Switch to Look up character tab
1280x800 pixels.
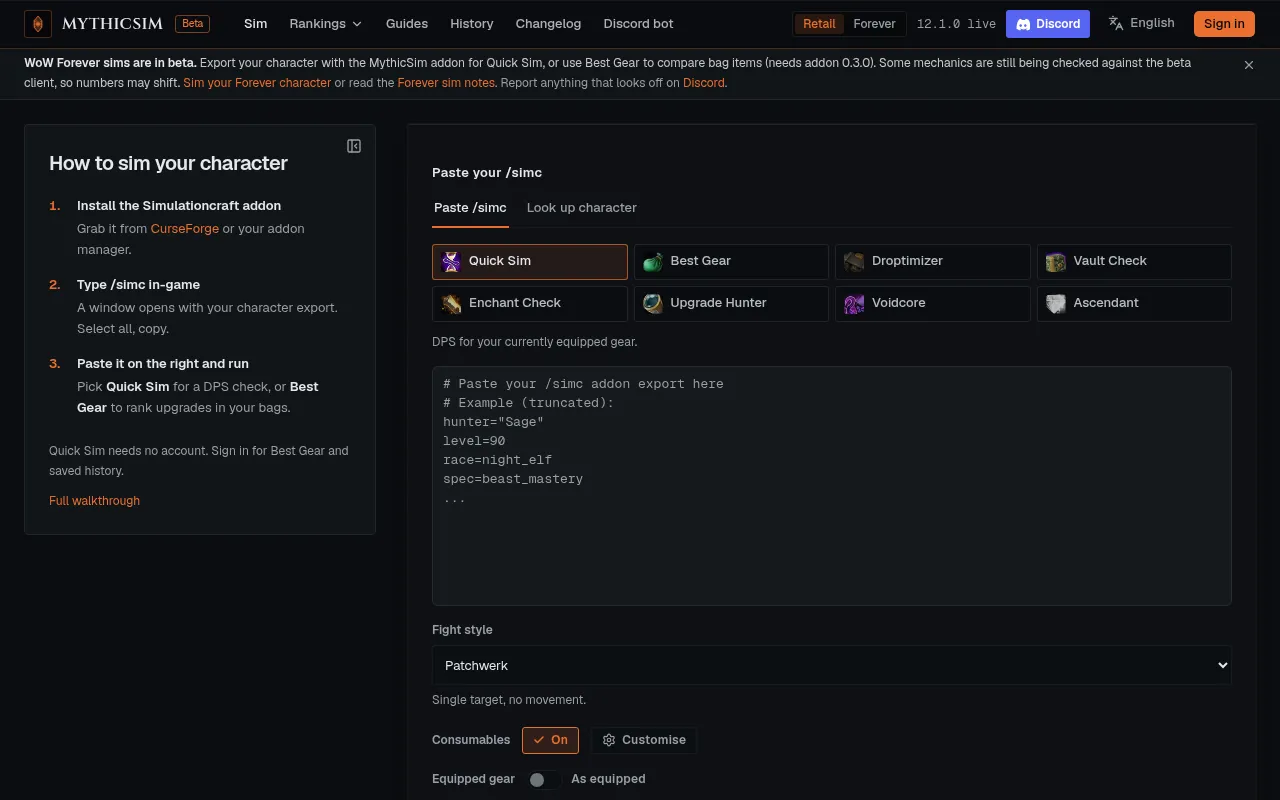click(582, 208)
